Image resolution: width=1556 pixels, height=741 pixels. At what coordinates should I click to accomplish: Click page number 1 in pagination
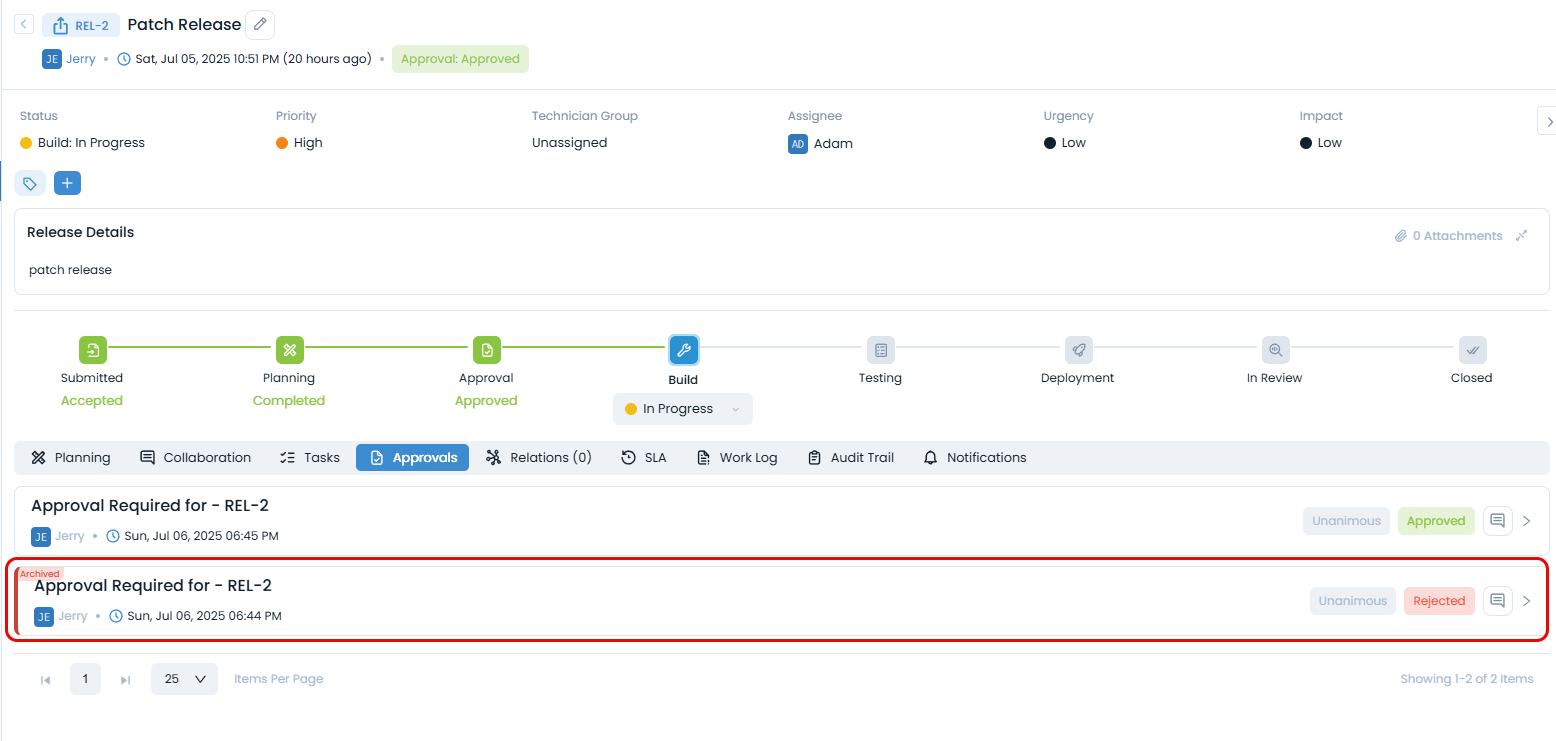[85, 678]
